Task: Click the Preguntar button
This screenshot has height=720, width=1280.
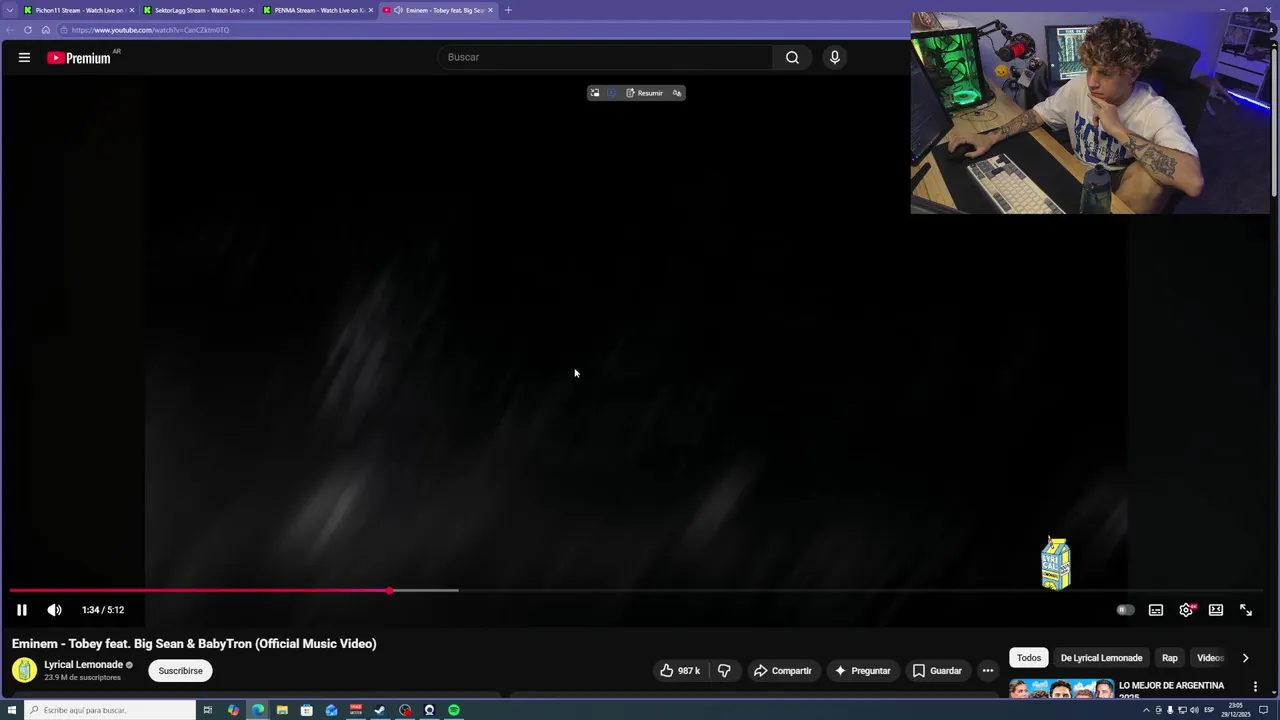Action: pos(862,671)
